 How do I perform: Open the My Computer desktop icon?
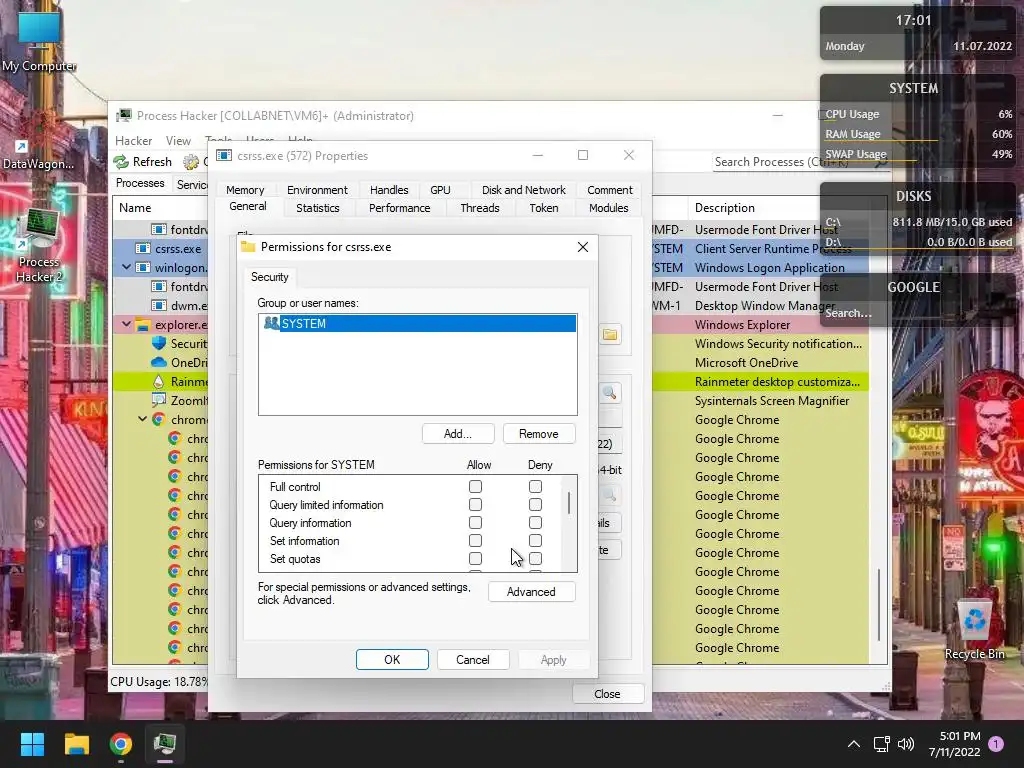[39, 40]
